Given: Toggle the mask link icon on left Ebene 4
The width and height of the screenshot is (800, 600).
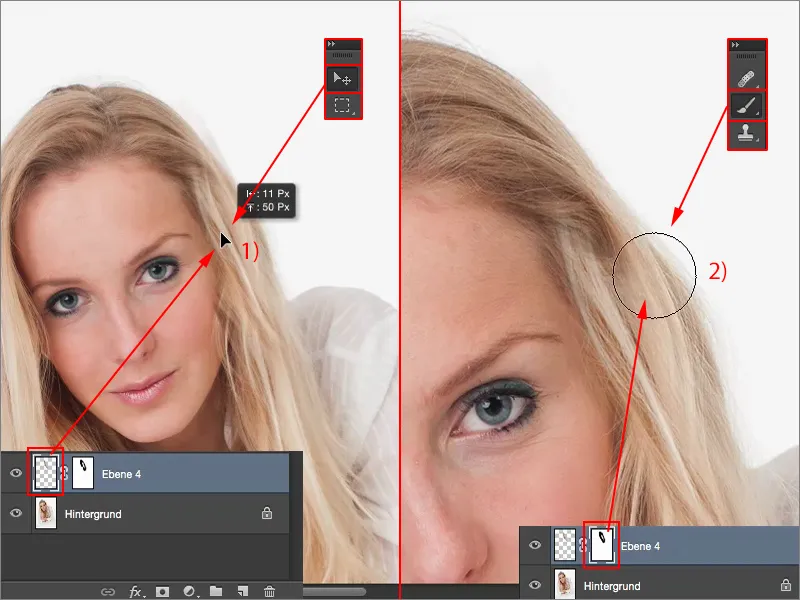Looking at the screenshot, I should pyautogui.click(x=65, y=473).
